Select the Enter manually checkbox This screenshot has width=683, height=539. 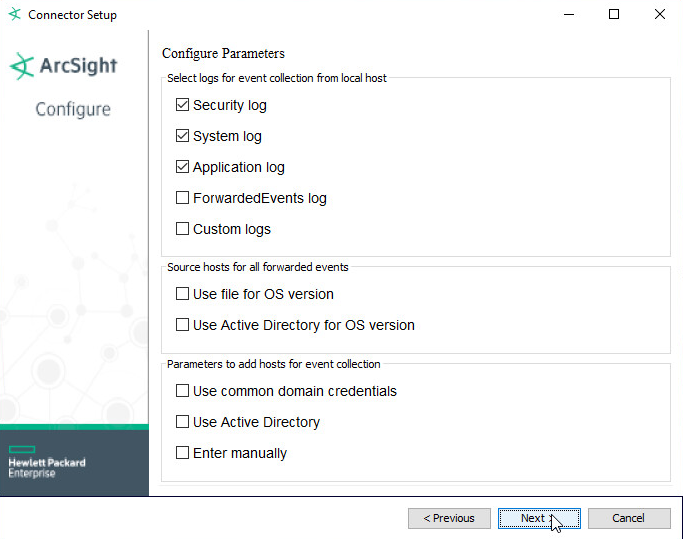coord(182,453)
